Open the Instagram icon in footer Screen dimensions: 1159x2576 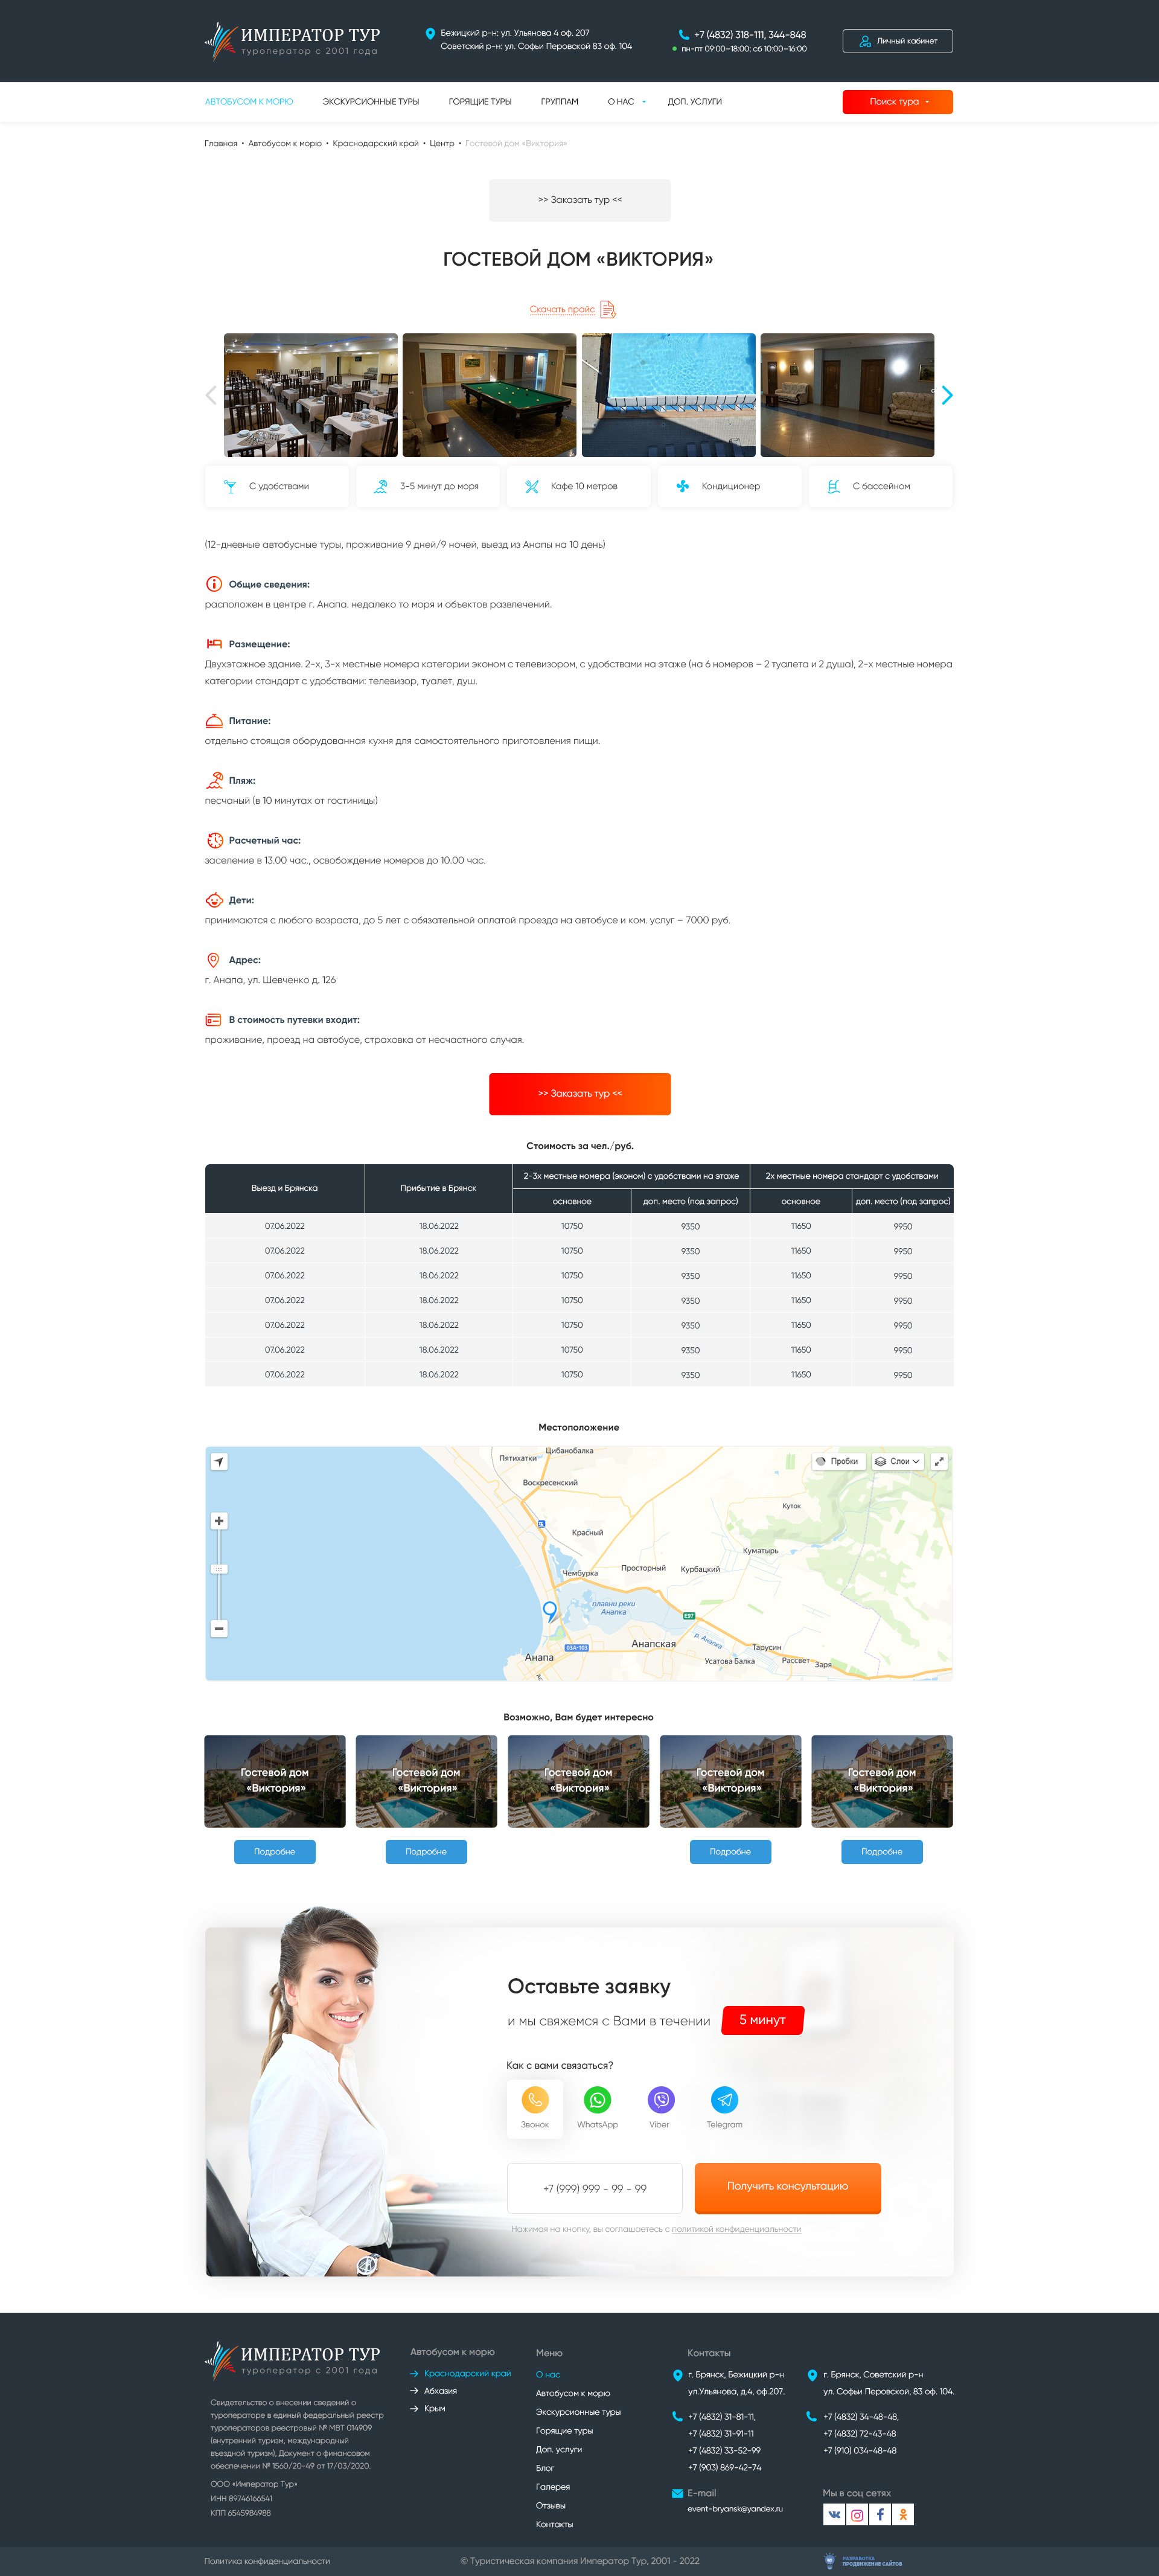(x=857, y=2514)
